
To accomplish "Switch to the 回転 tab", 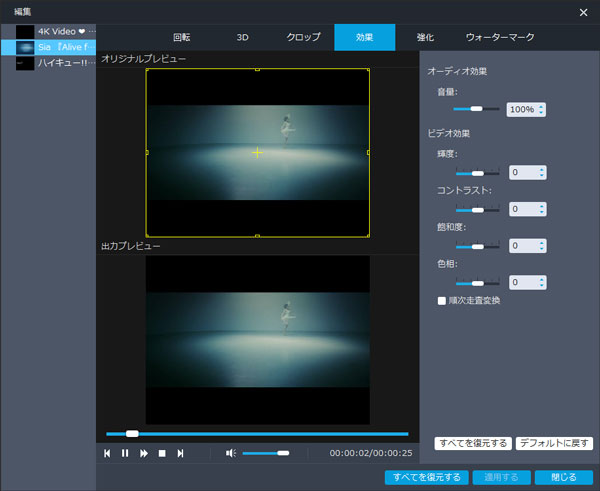I will [x=182, y=38].
